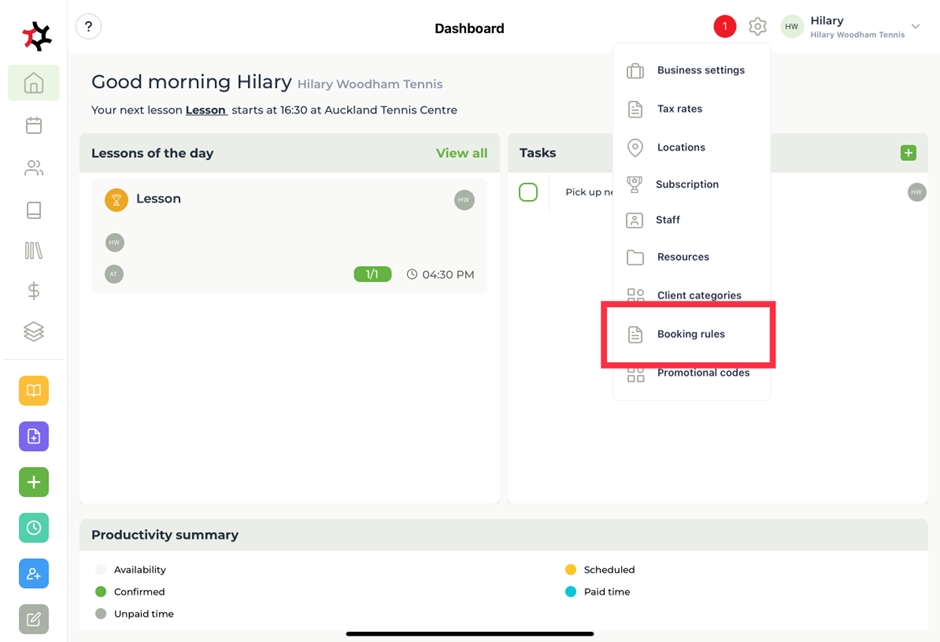Open Business settings menu item
Viewport: 940px width, 642px height.
tap(700, 71)
